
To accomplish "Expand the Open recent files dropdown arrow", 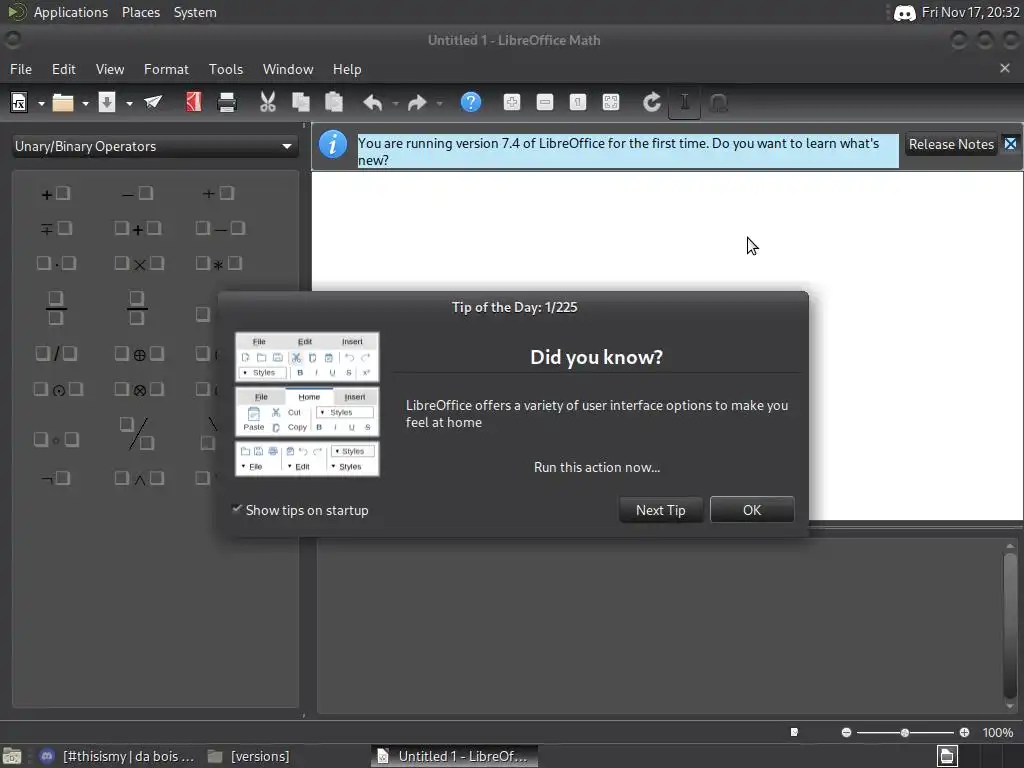I will coord(85,103).
